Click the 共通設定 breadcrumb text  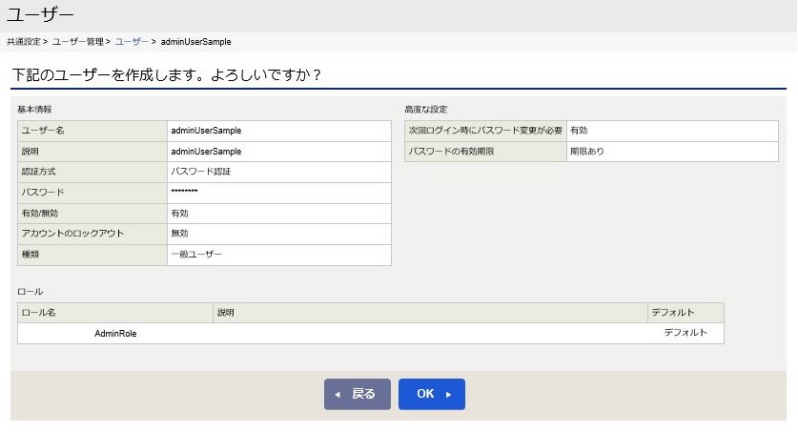coord(23,42)
